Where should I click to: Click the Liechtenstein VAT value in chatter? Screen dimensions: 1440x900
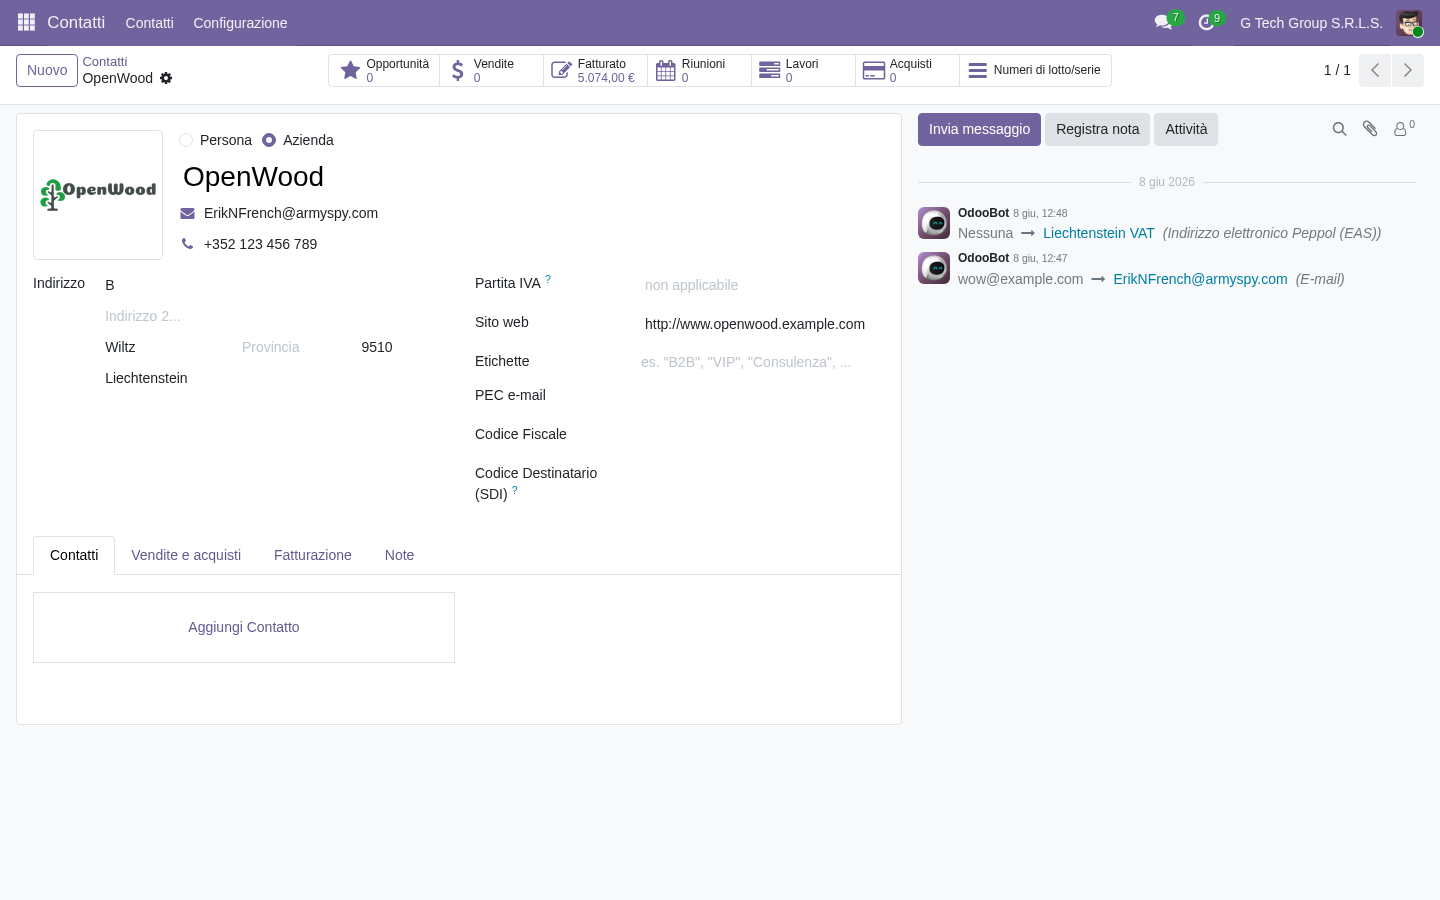(x=1098, y=233)
